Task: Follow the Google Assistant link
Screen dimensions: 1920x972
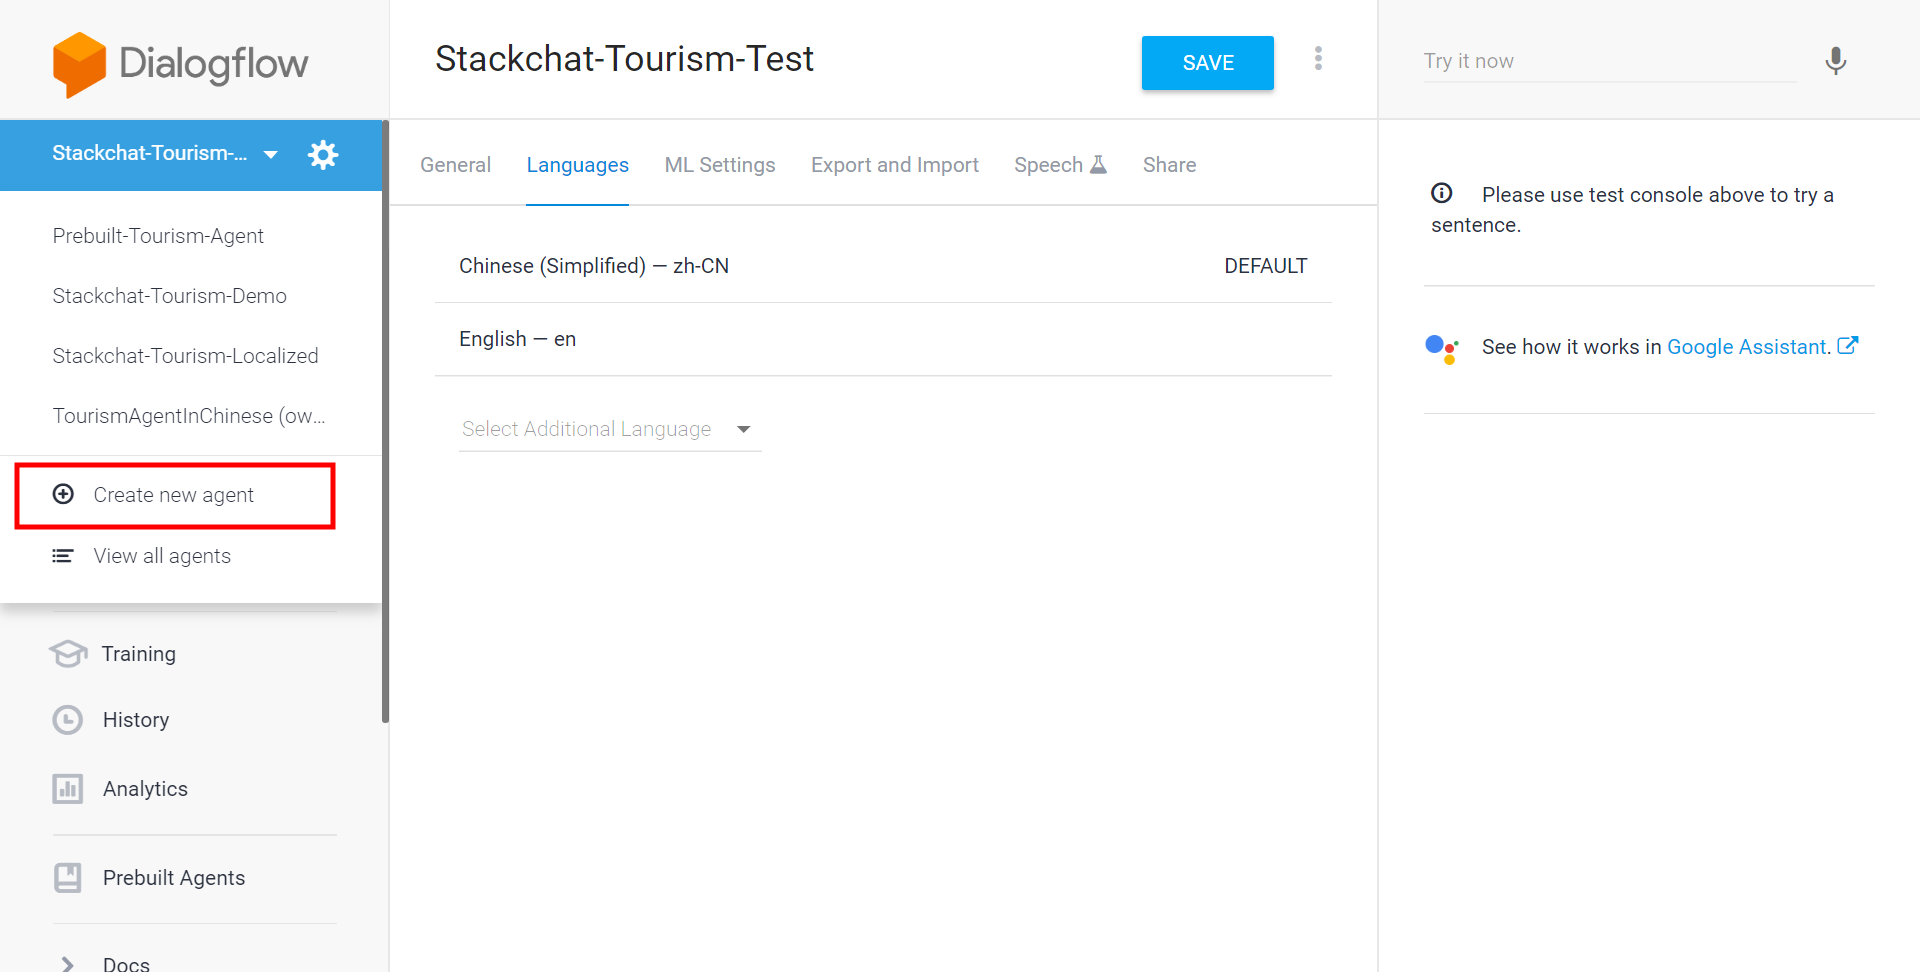Action: pyautogui.click(x=1748, y=347)
